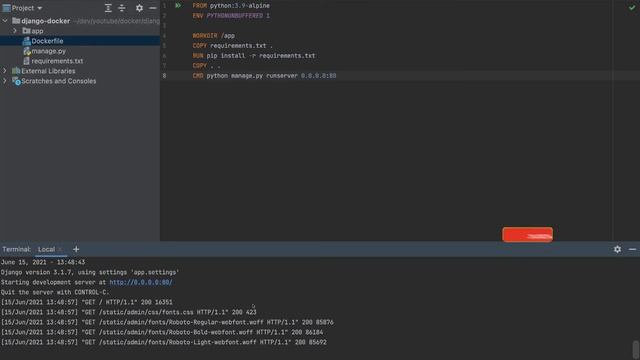Click the Django version 3.1.7 line
Image resolution: width=640 pixels, height=360 pixels.
tap(90, 272)
